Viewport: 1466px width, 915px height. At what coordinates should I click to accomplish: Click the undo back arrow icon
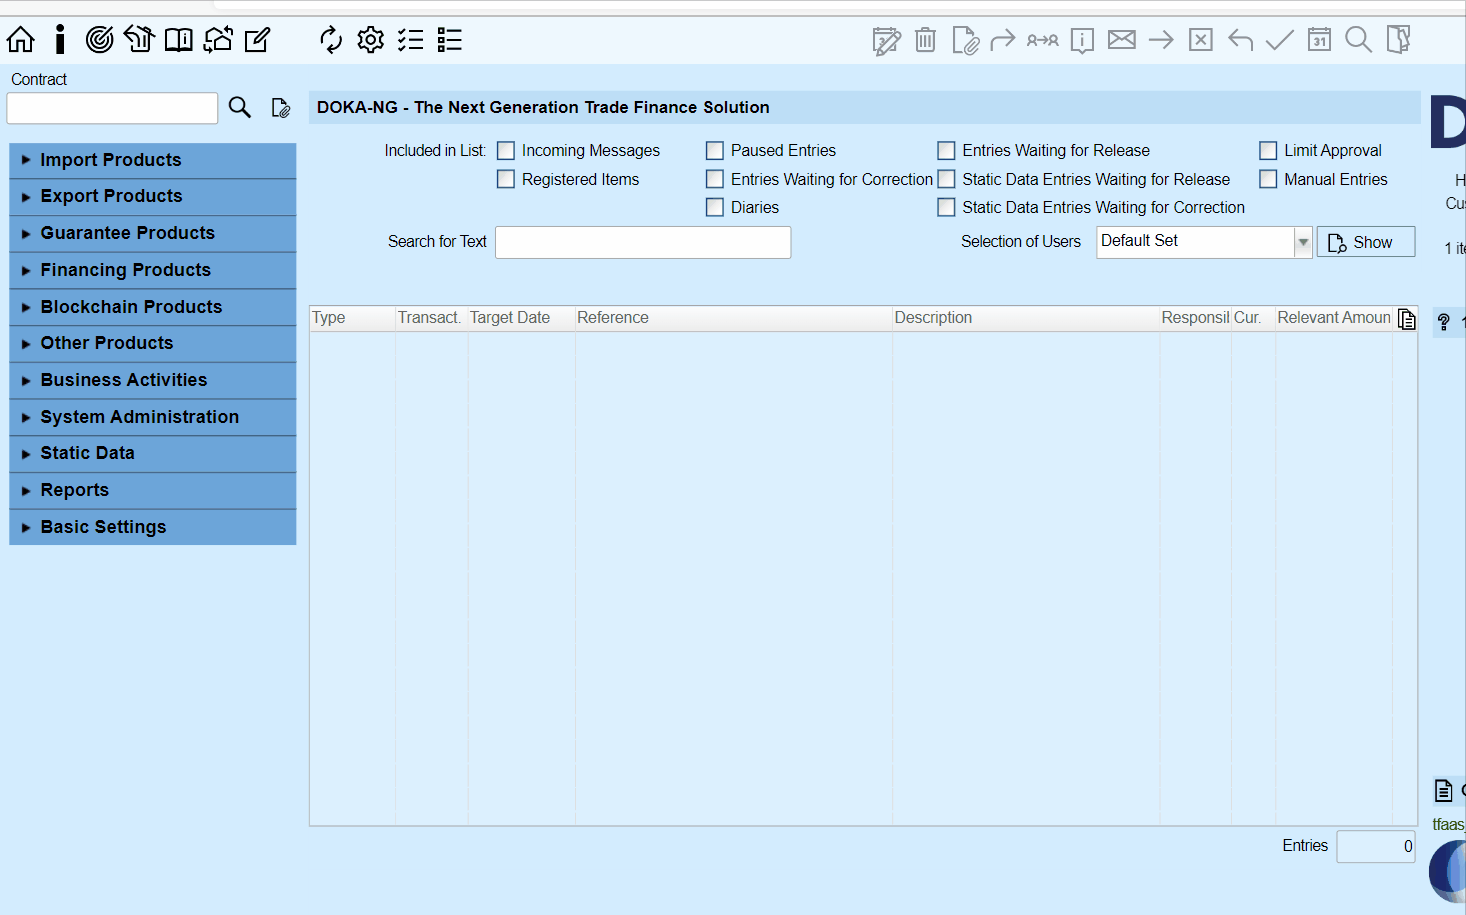click(1241, 40)
